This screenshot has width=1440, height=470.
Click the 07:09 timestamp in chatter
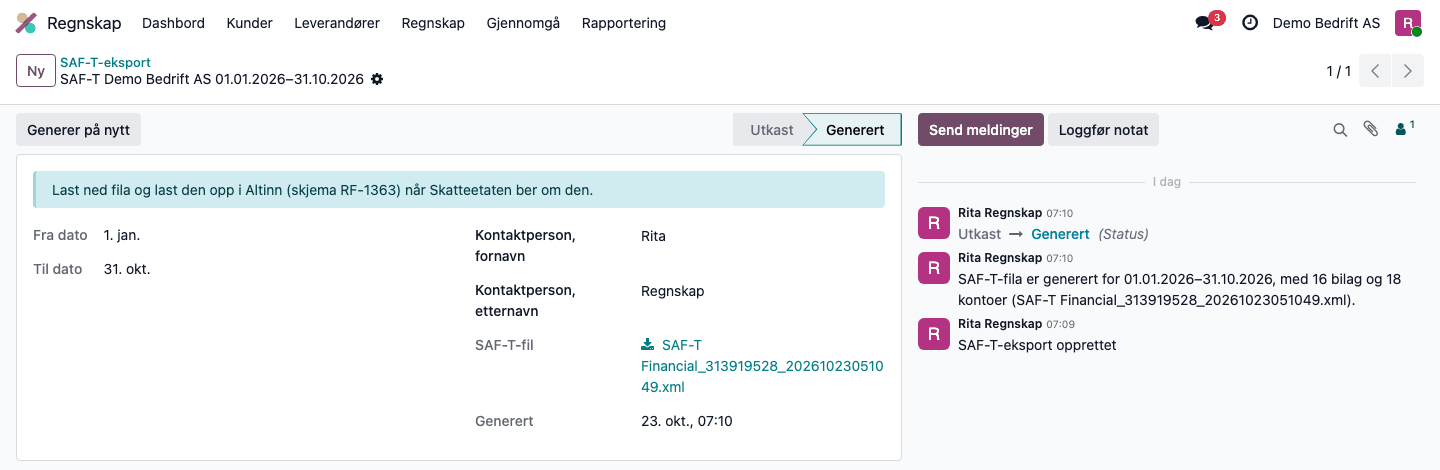click(x=1060, y=324)
